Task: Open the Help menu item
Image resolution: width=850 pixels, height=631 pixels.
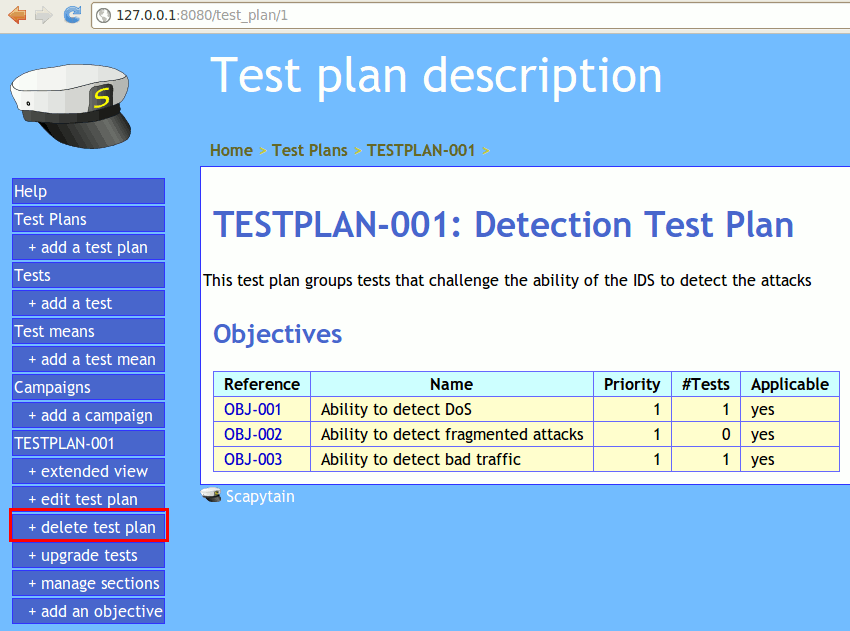Action: tap(88, 191)
